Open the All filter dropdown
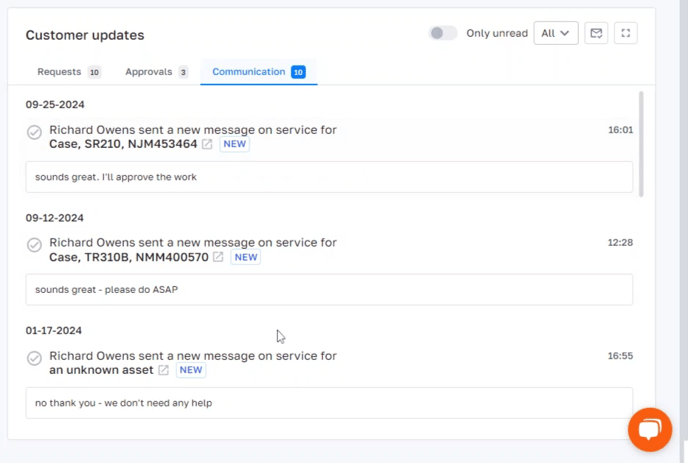This screenshot has width=688, height=463. coord(555,33)
